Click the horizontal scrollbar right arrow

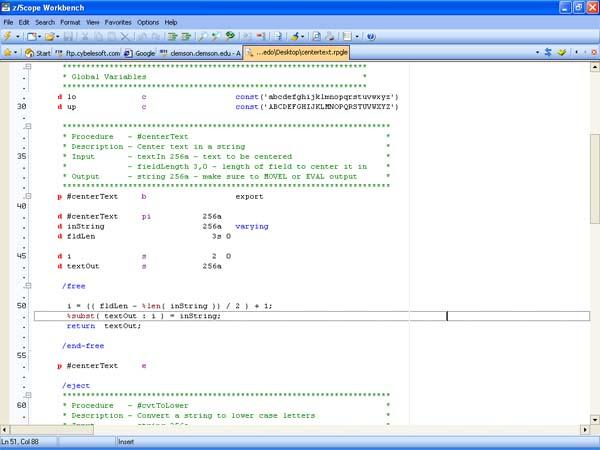coord(585,430)
